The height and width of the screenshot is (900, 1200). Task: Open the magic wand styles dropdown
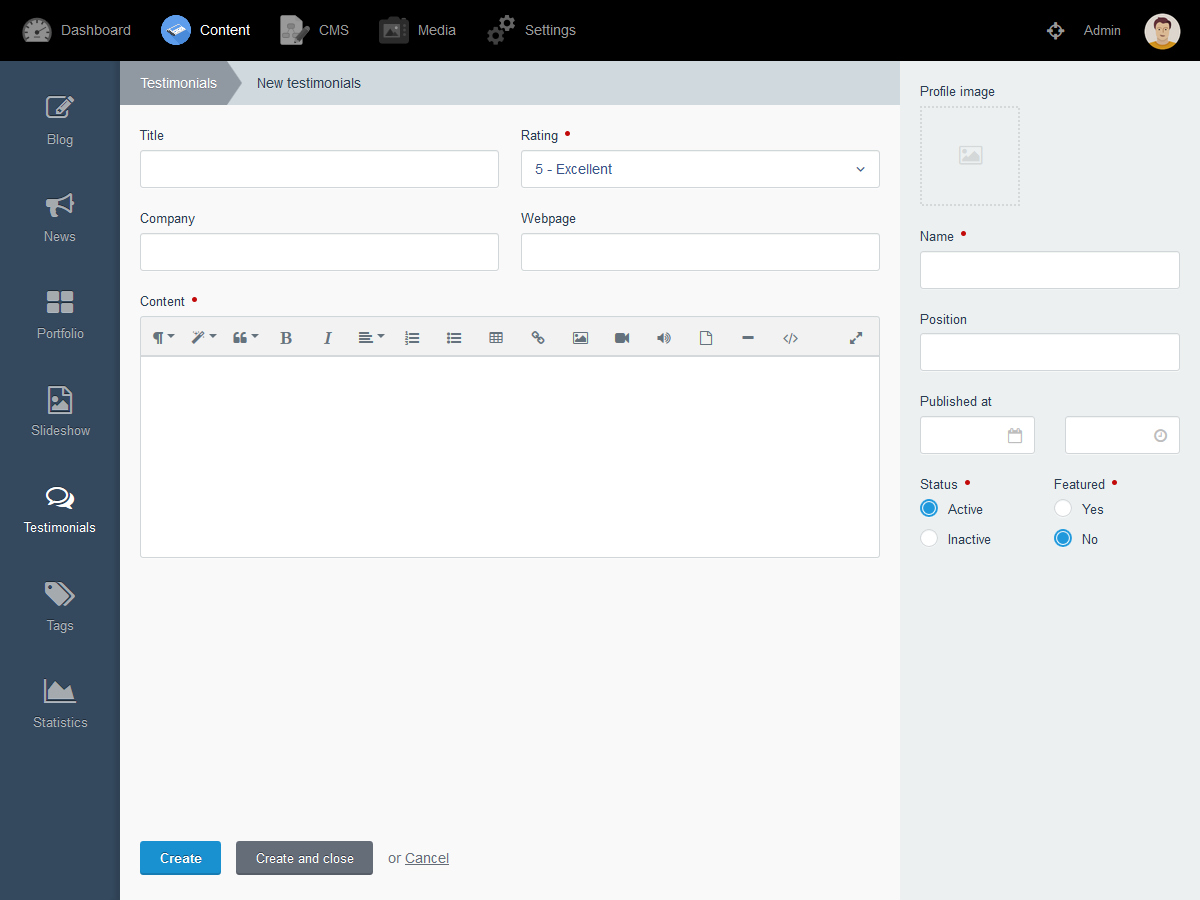(204, 338)
